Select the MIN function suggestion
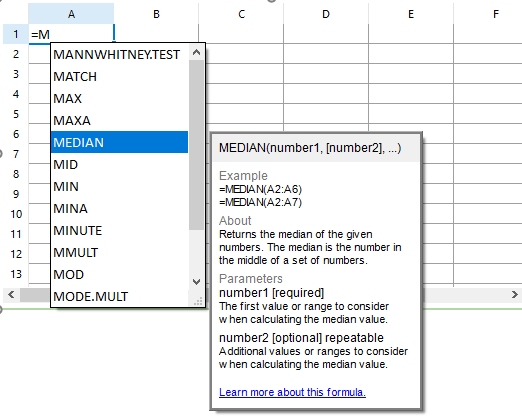 119,186
